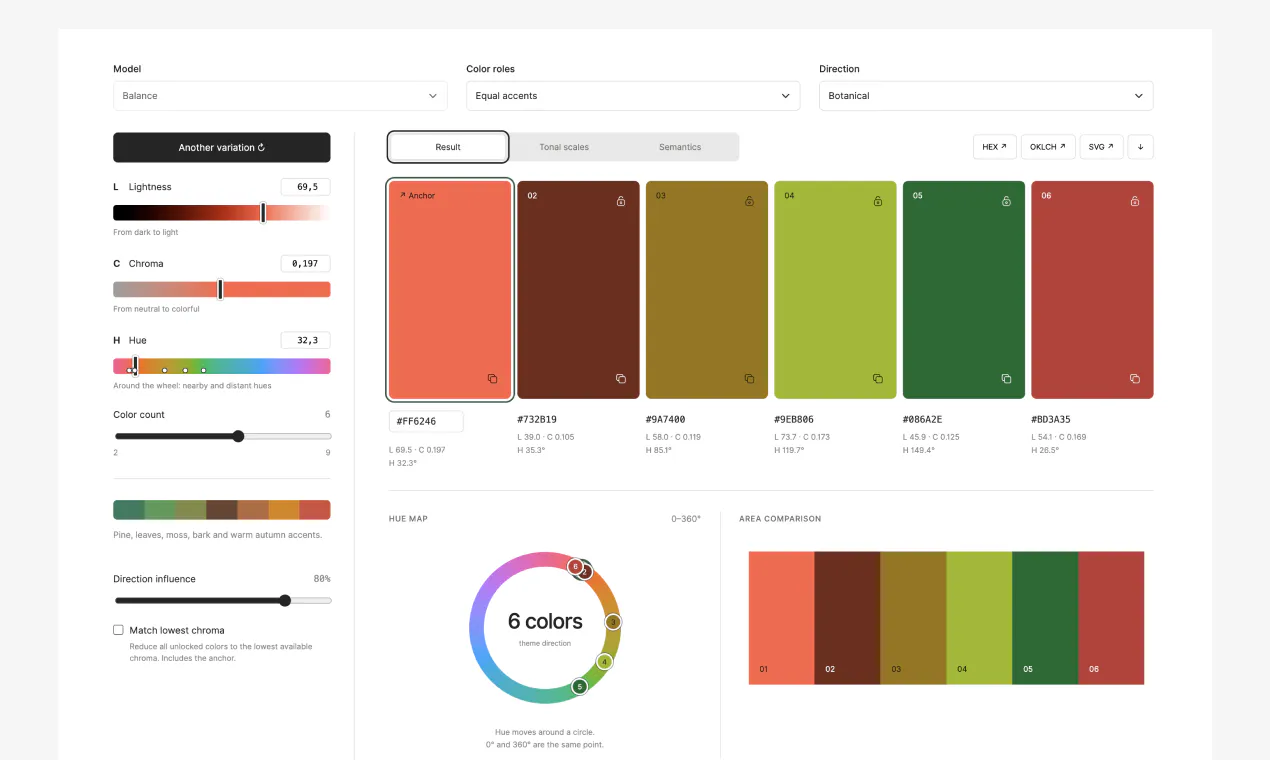
Task: Select the dark green 05 swatch
Action: tap(964, 290)
